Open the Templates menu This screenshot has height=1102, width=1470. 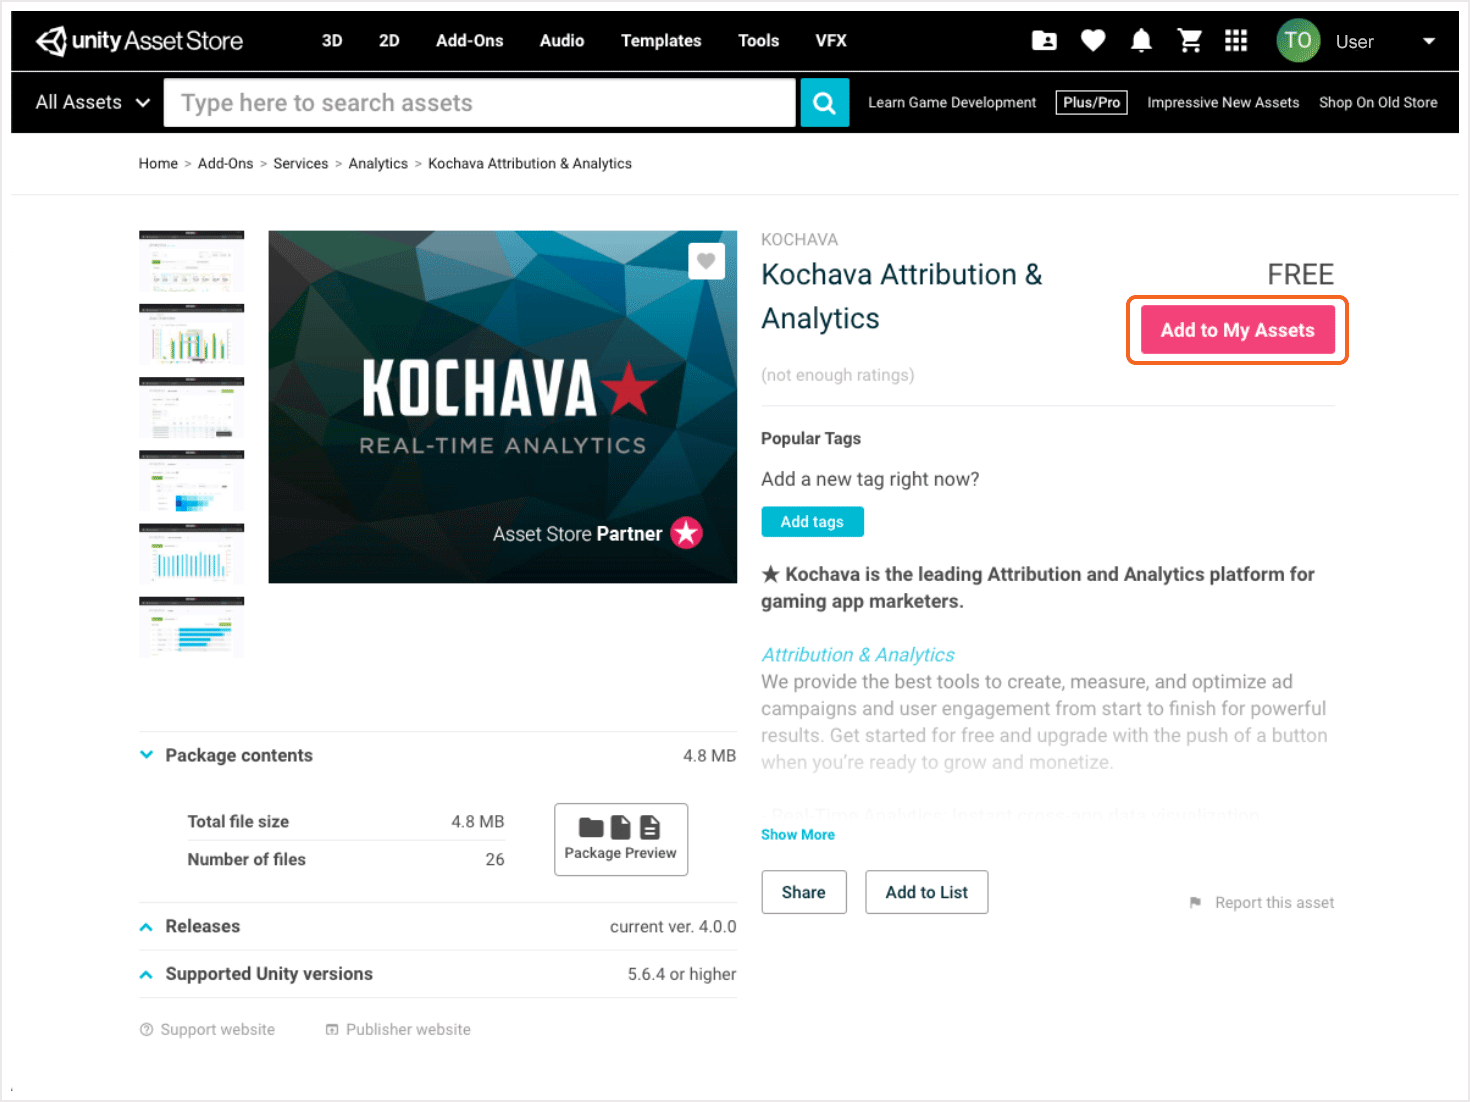coord(661,41)
